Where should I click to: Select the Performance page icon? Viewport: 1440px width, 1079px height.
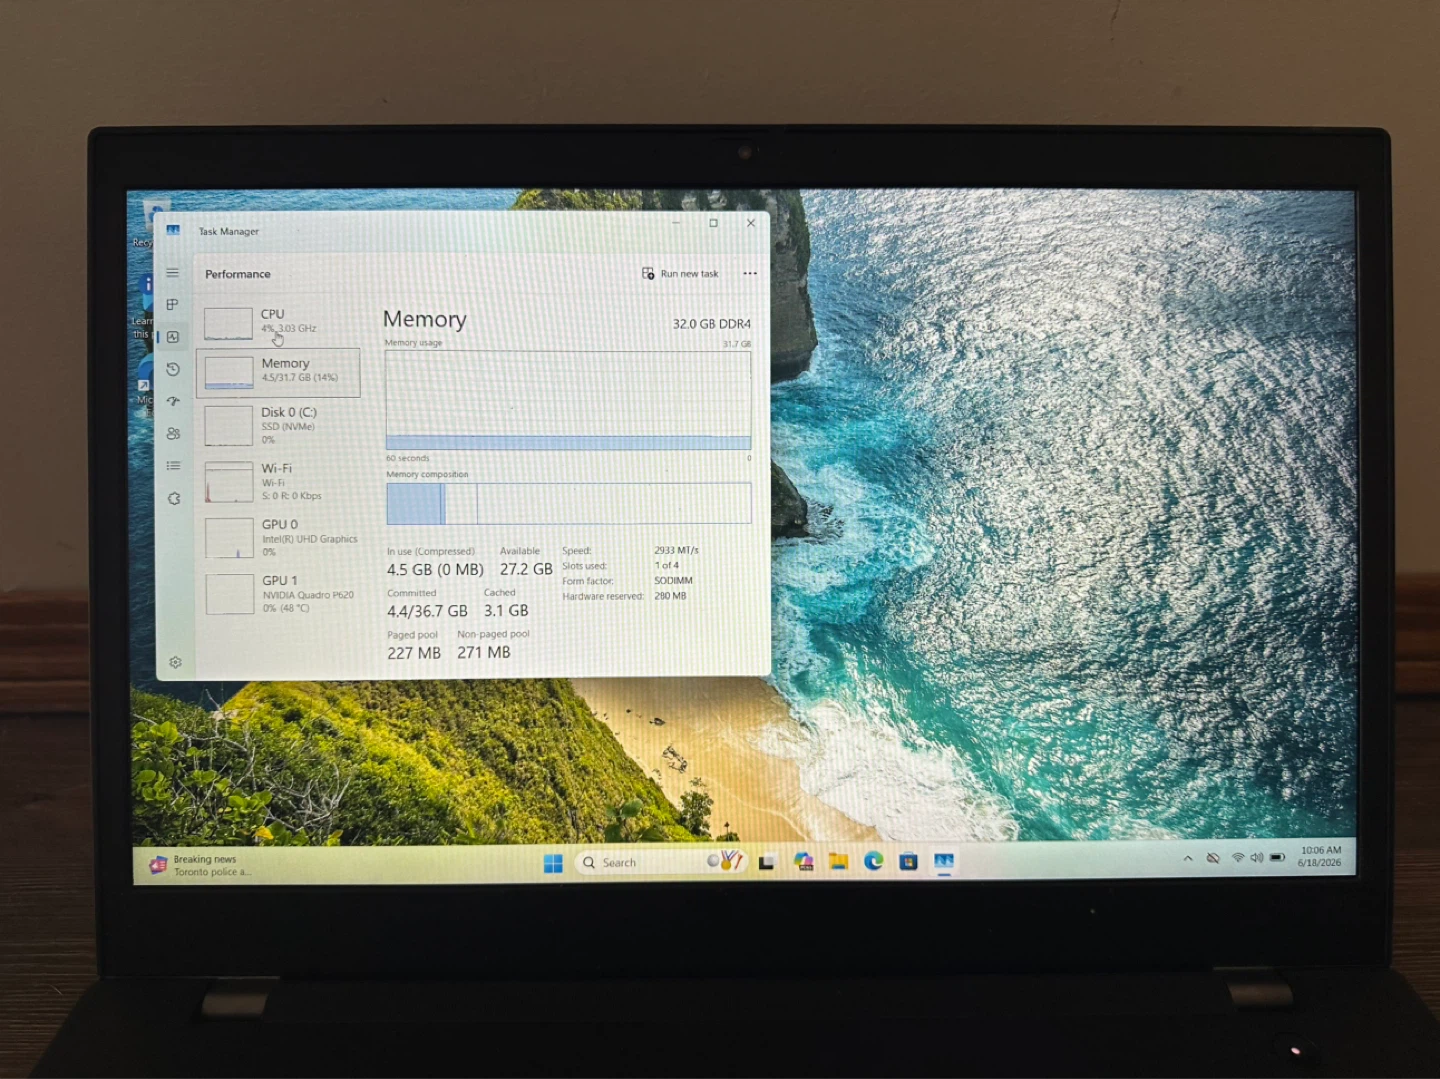pyautogui.click(x=172, y=337)
